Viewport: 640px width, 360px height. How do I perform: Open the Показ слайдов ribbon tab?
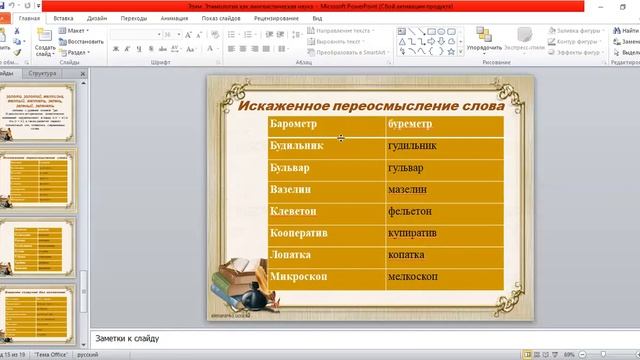pyautogui.click(x=221, y=18)
